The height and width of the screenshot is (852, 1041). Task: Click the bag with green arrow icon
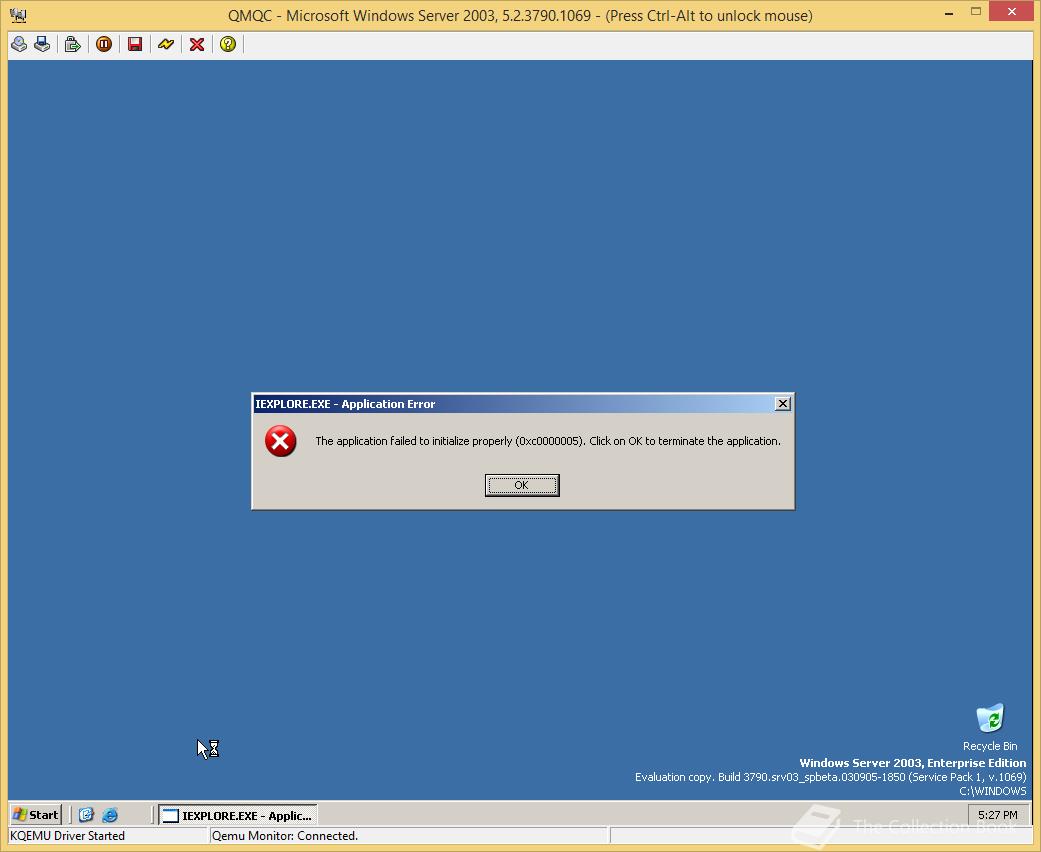coord(72,44)
